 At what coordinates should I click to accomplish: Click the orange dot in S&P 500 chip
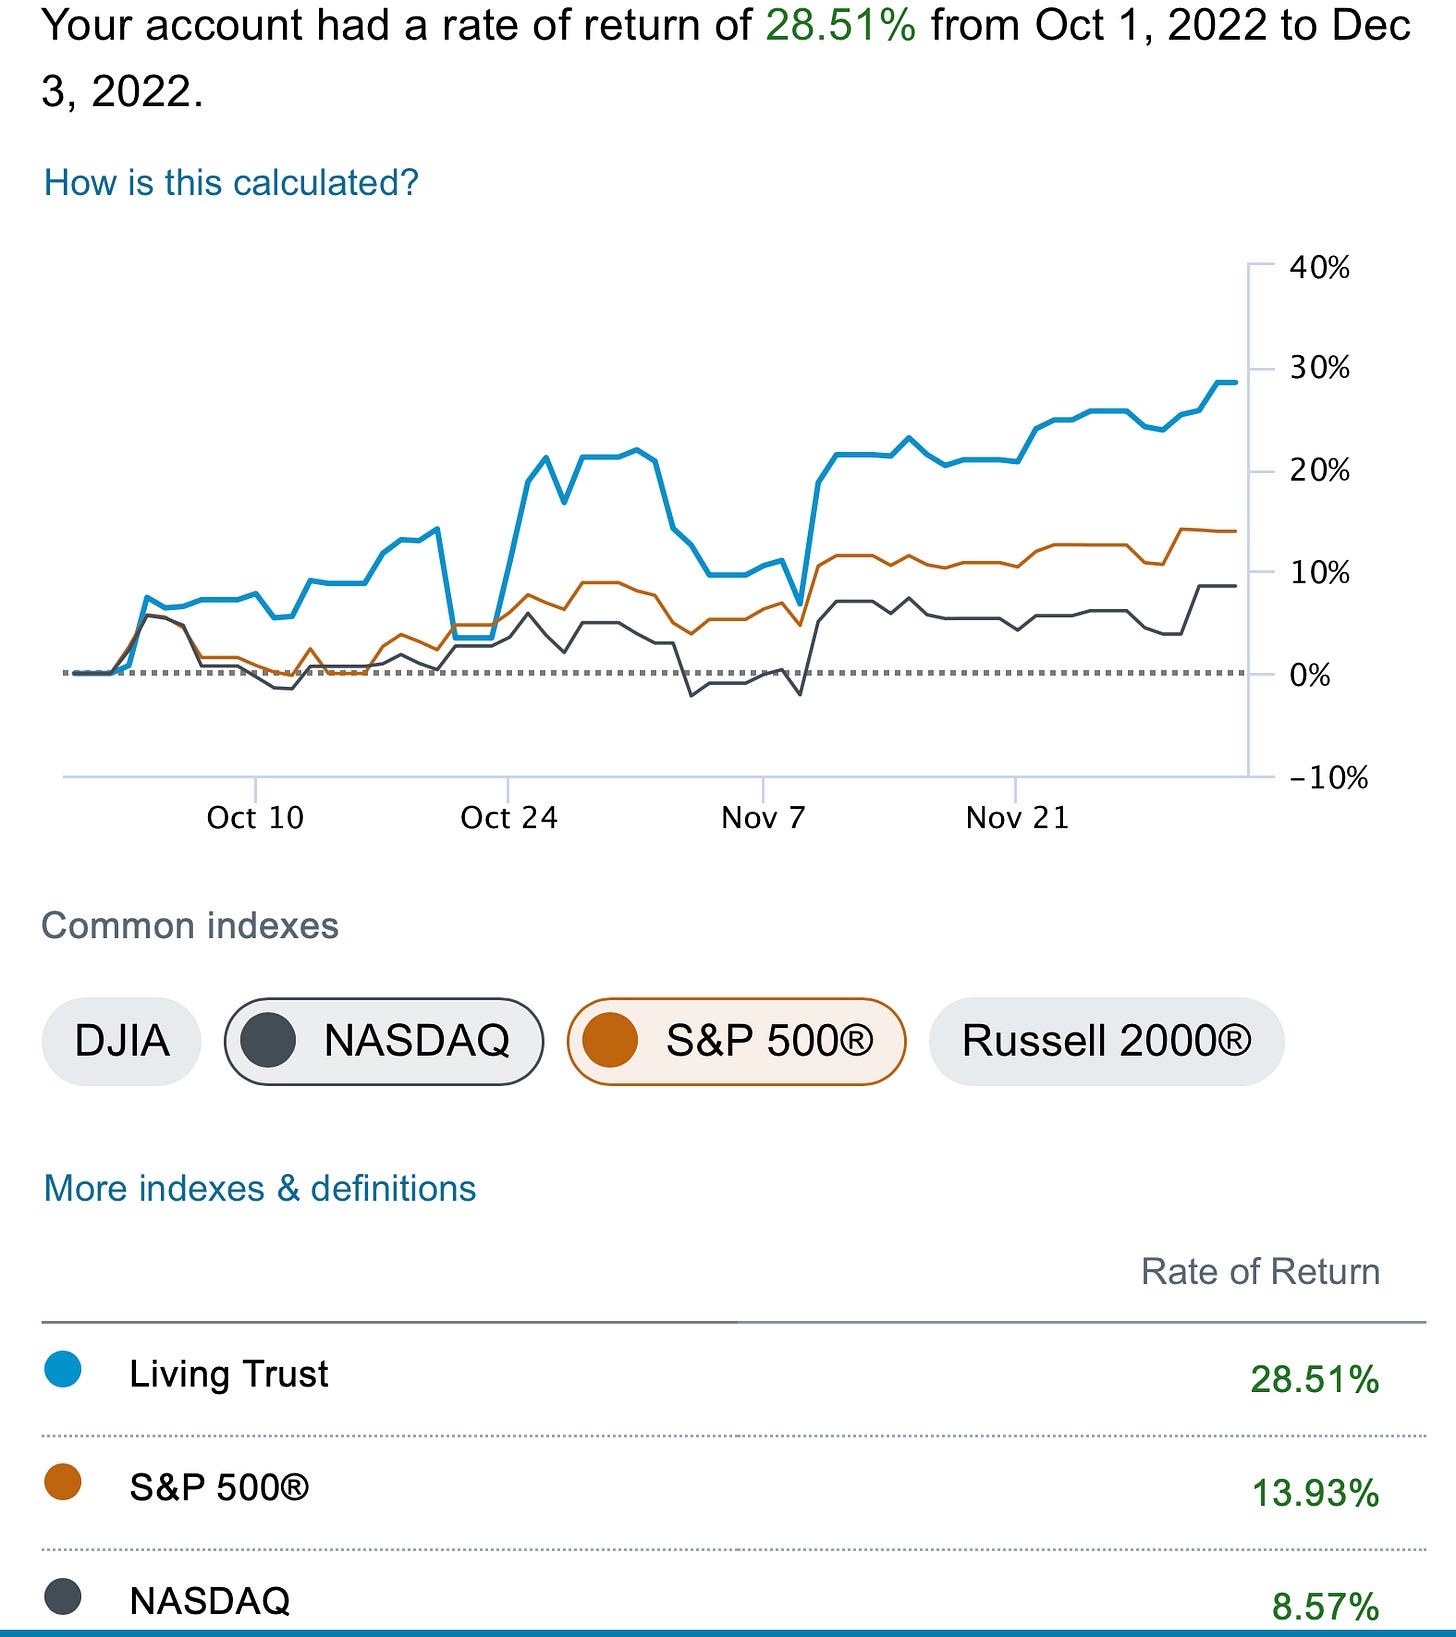point(610,1041)
